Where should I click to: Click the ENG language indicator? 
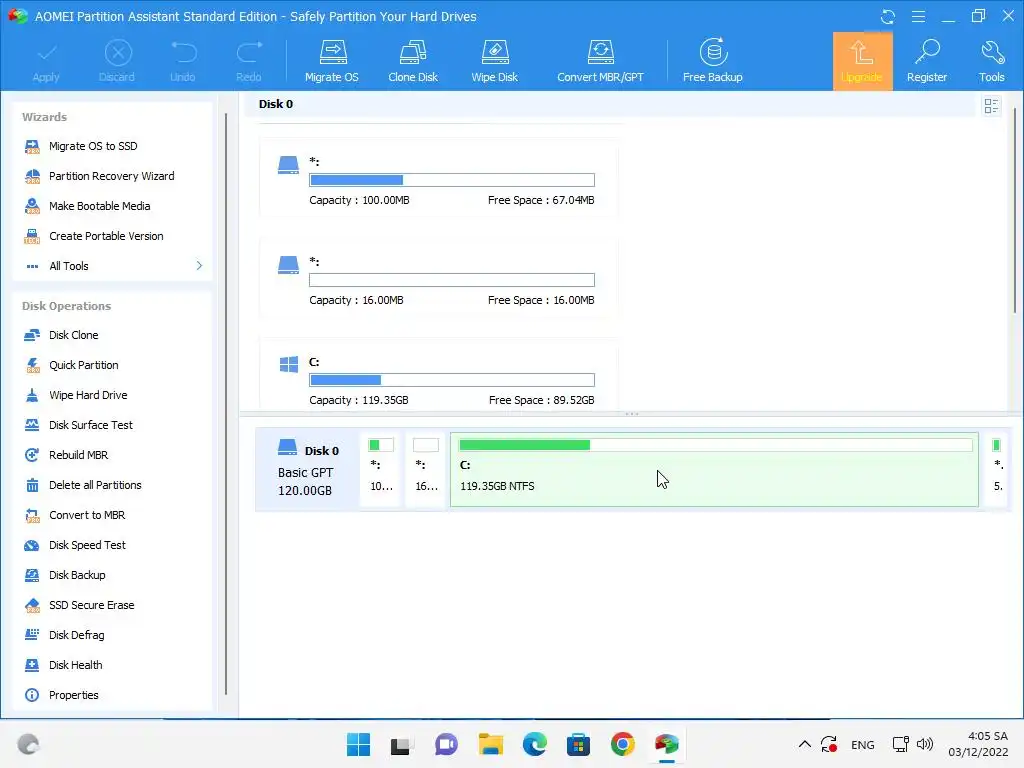click(863, 745)
